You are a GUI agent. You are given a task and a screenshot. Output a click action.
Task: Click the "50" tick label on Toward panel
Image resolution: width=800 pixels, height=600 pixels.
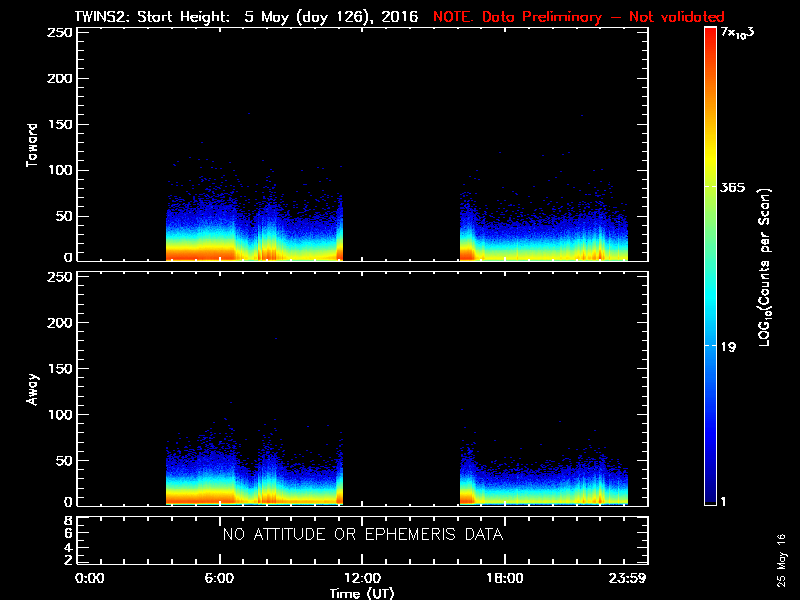(x=63, y=216)
